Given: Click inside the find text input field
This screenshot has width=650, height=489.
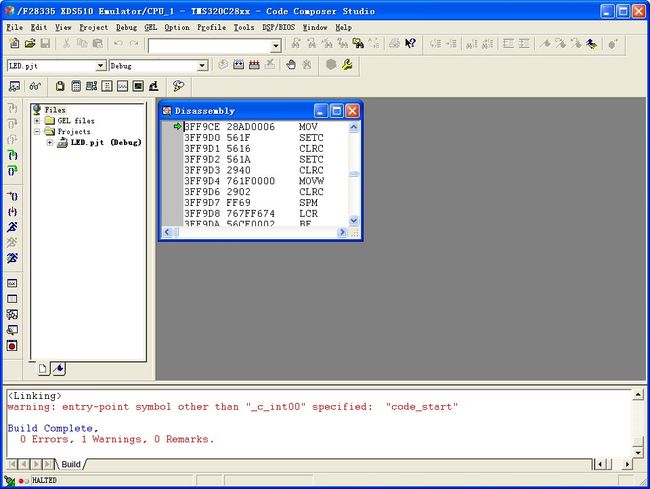Looking at the screenshot, I should click(x=210, y=46).
